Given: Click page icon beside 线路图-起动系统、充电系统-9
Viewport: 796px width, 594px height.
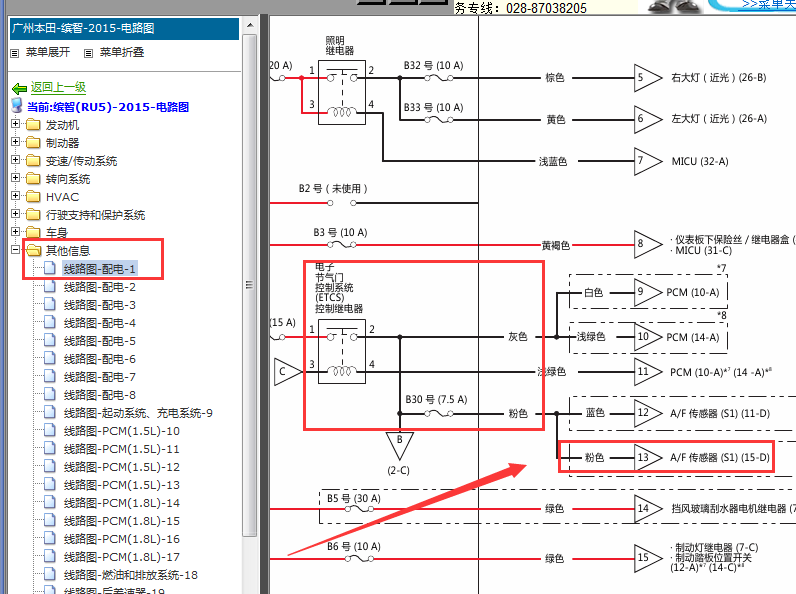Looking at the screenshot, I should [x=50, y=413].
